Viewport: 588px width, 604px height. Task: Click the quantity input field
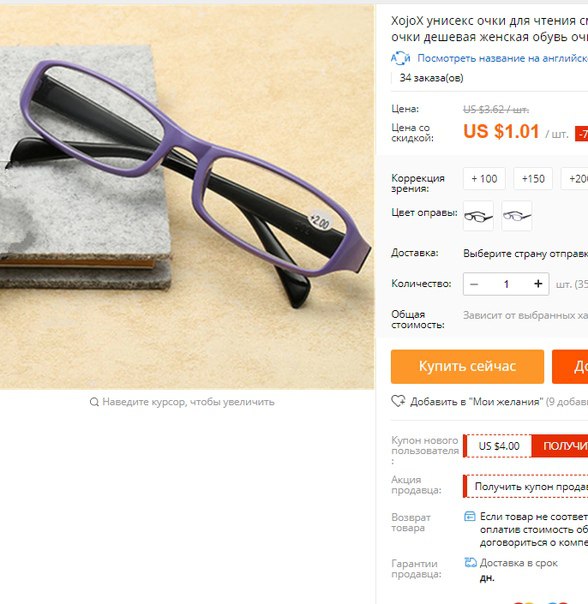coord(506,284)
